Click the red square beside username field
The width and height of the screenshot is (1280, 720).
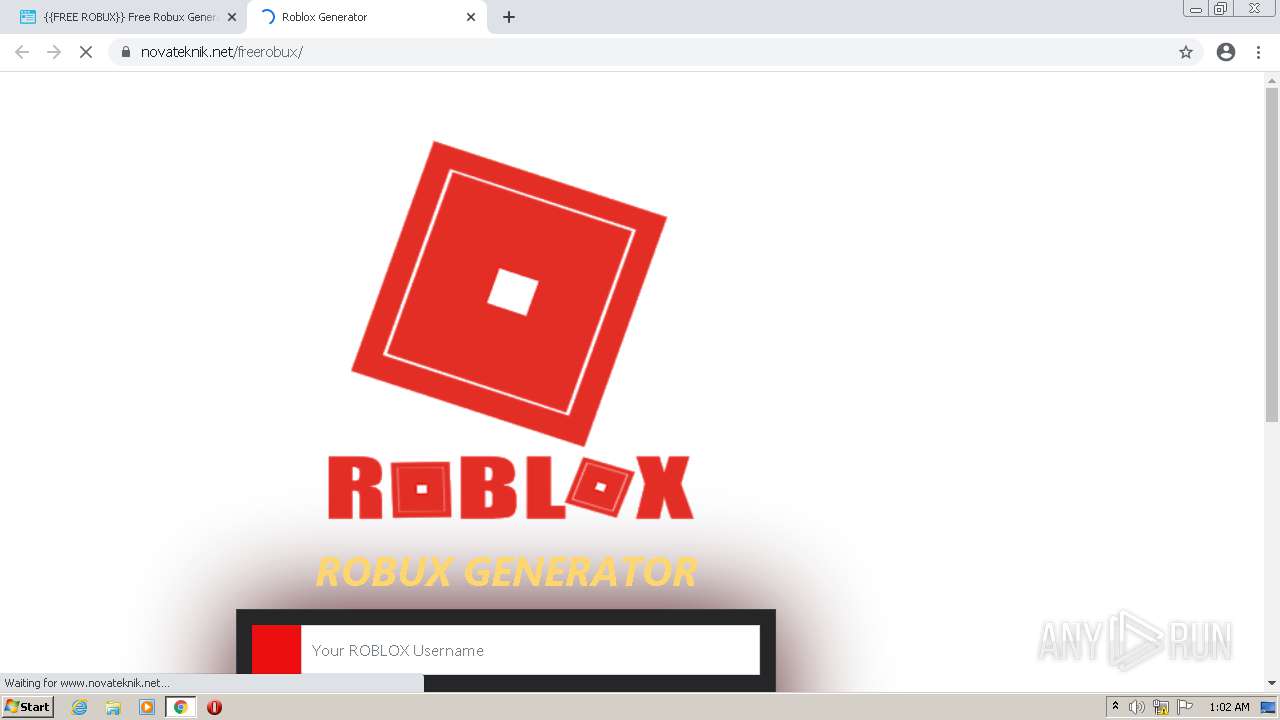click(x=276, y=650)
